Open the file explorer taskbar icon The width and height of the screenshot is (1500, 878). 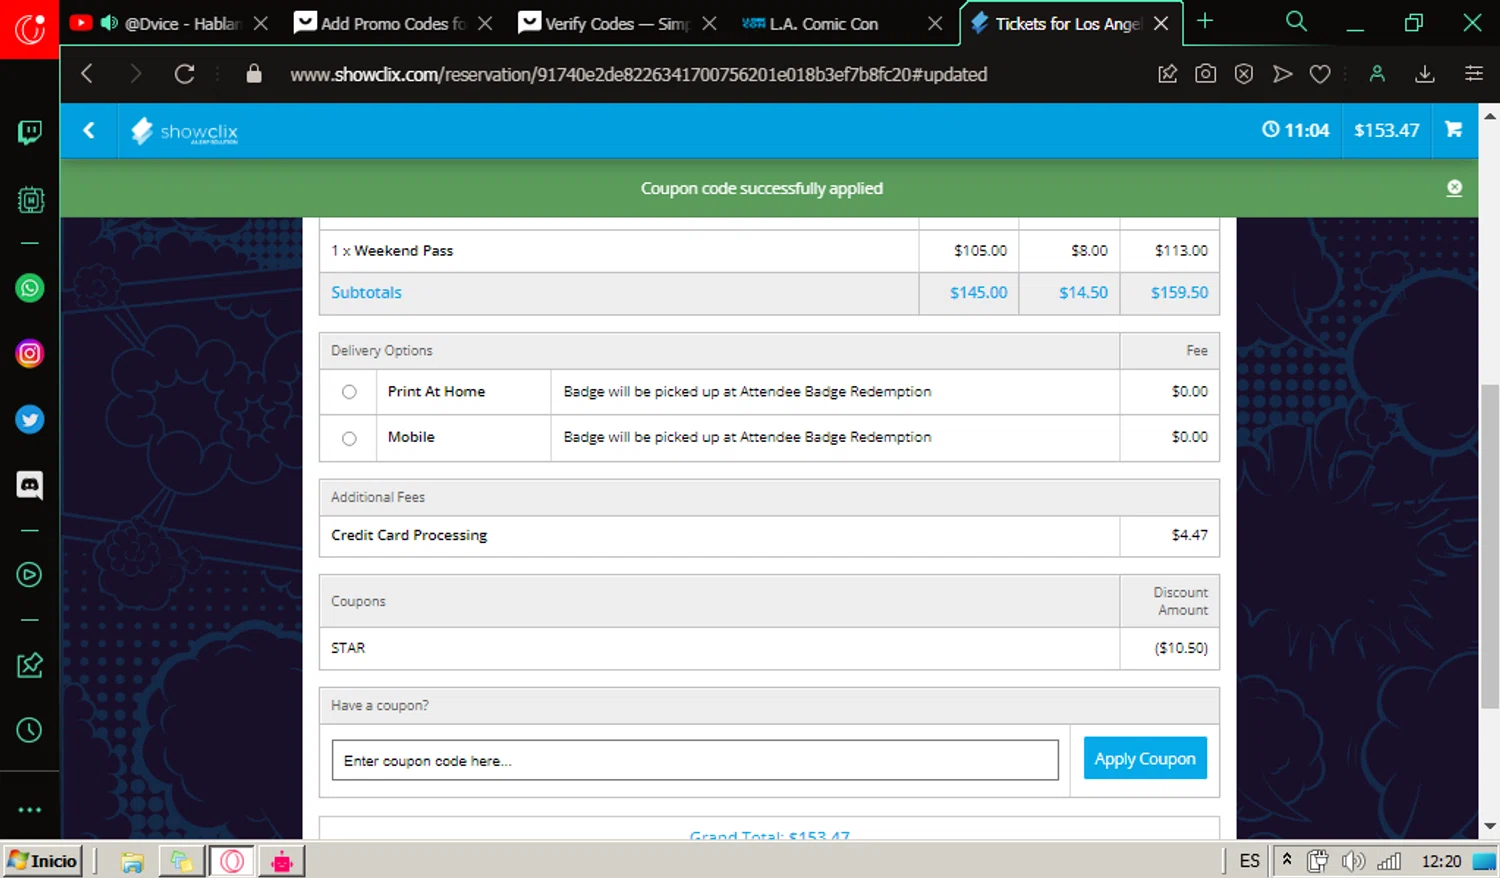(x=132, y=861)
